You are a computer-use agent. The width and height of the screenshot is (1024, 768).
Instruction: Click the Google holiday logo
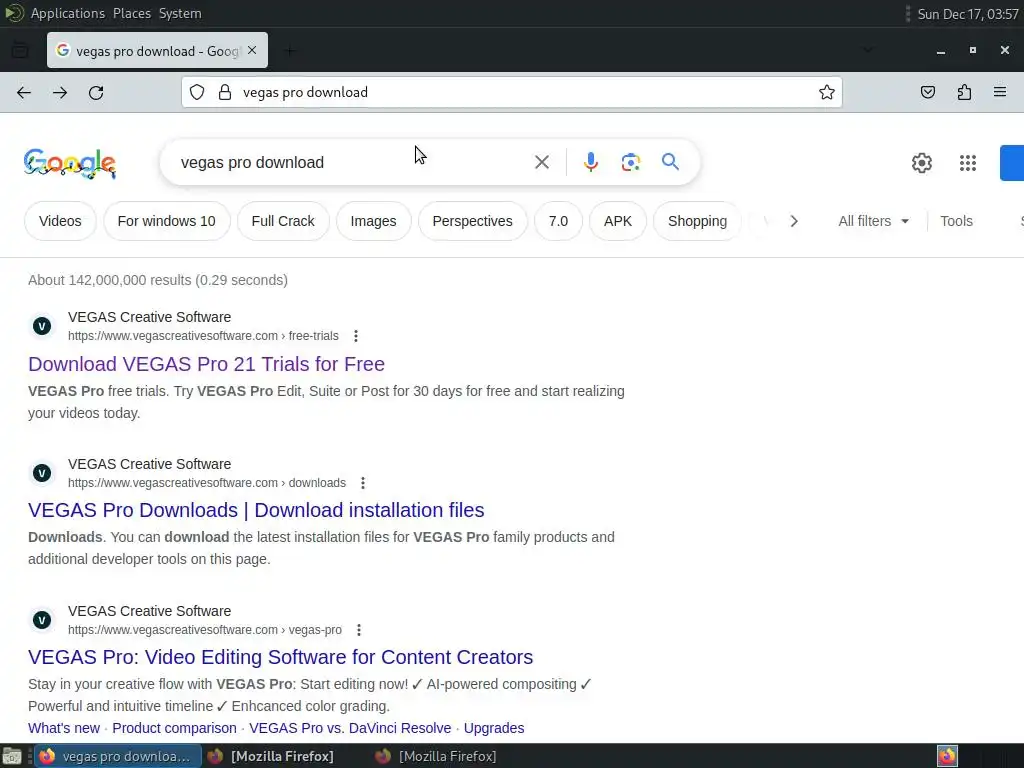(70, 163)
